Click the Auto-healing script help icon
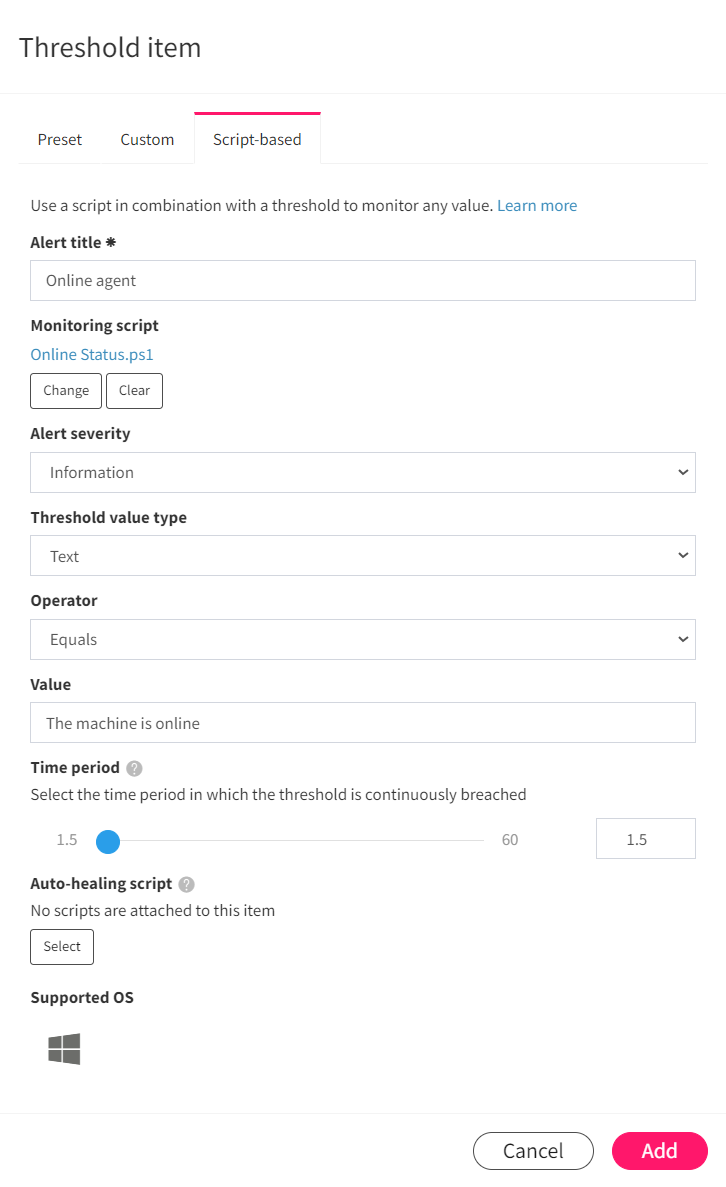Viewport: 726px width, 1187px height. 186,884
